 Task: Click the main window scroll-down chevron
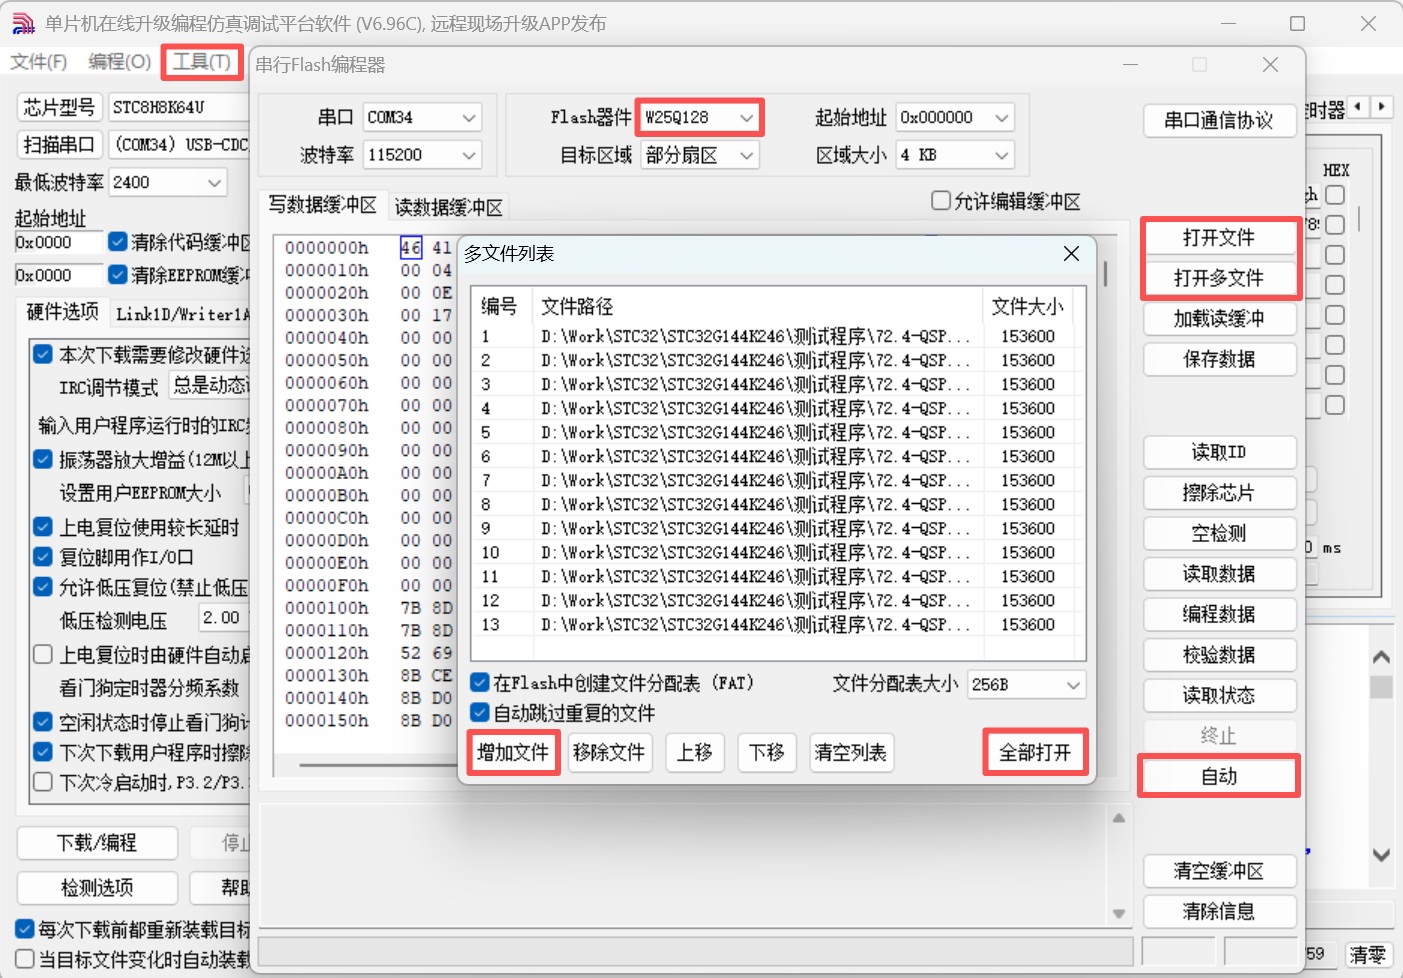pos(1381,855)
